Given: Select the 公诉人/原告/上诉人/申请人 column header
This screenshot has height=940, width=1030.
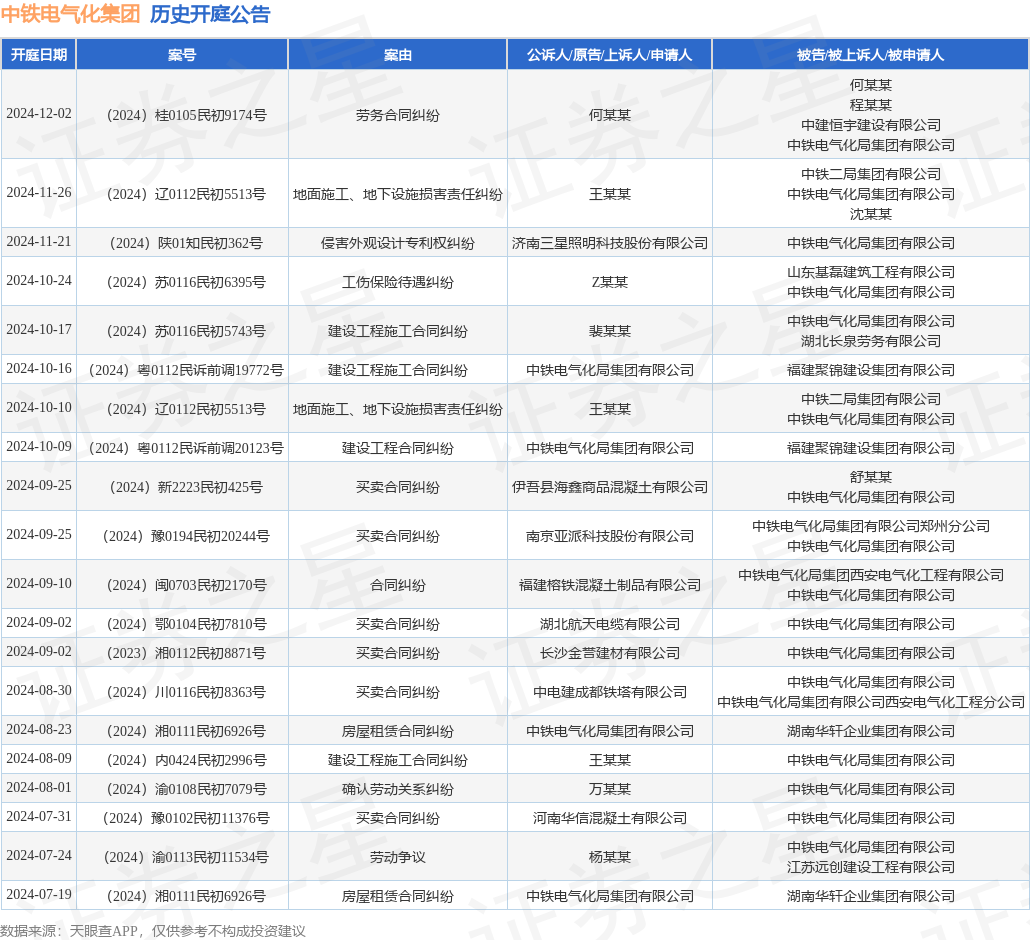Looking at the screenshot, I should point(610,55).
